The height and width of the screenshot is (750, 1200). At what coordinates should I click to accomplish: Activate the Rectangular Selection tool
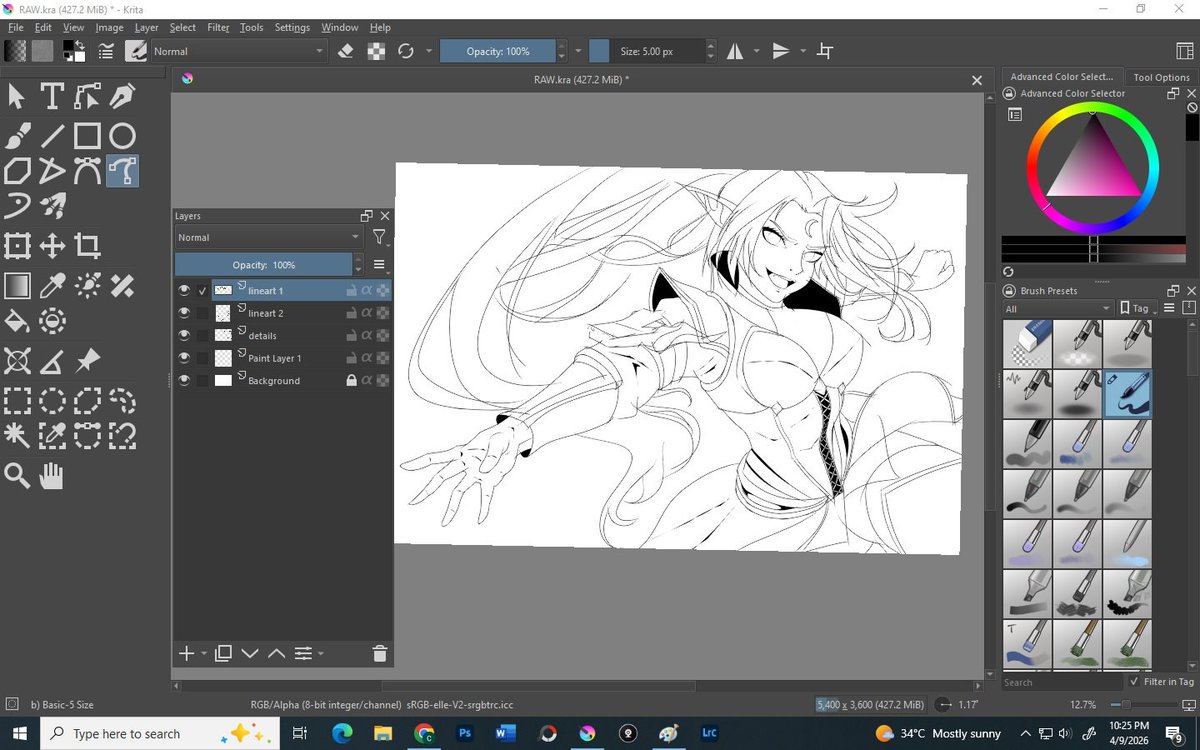(x=17, y=401)
